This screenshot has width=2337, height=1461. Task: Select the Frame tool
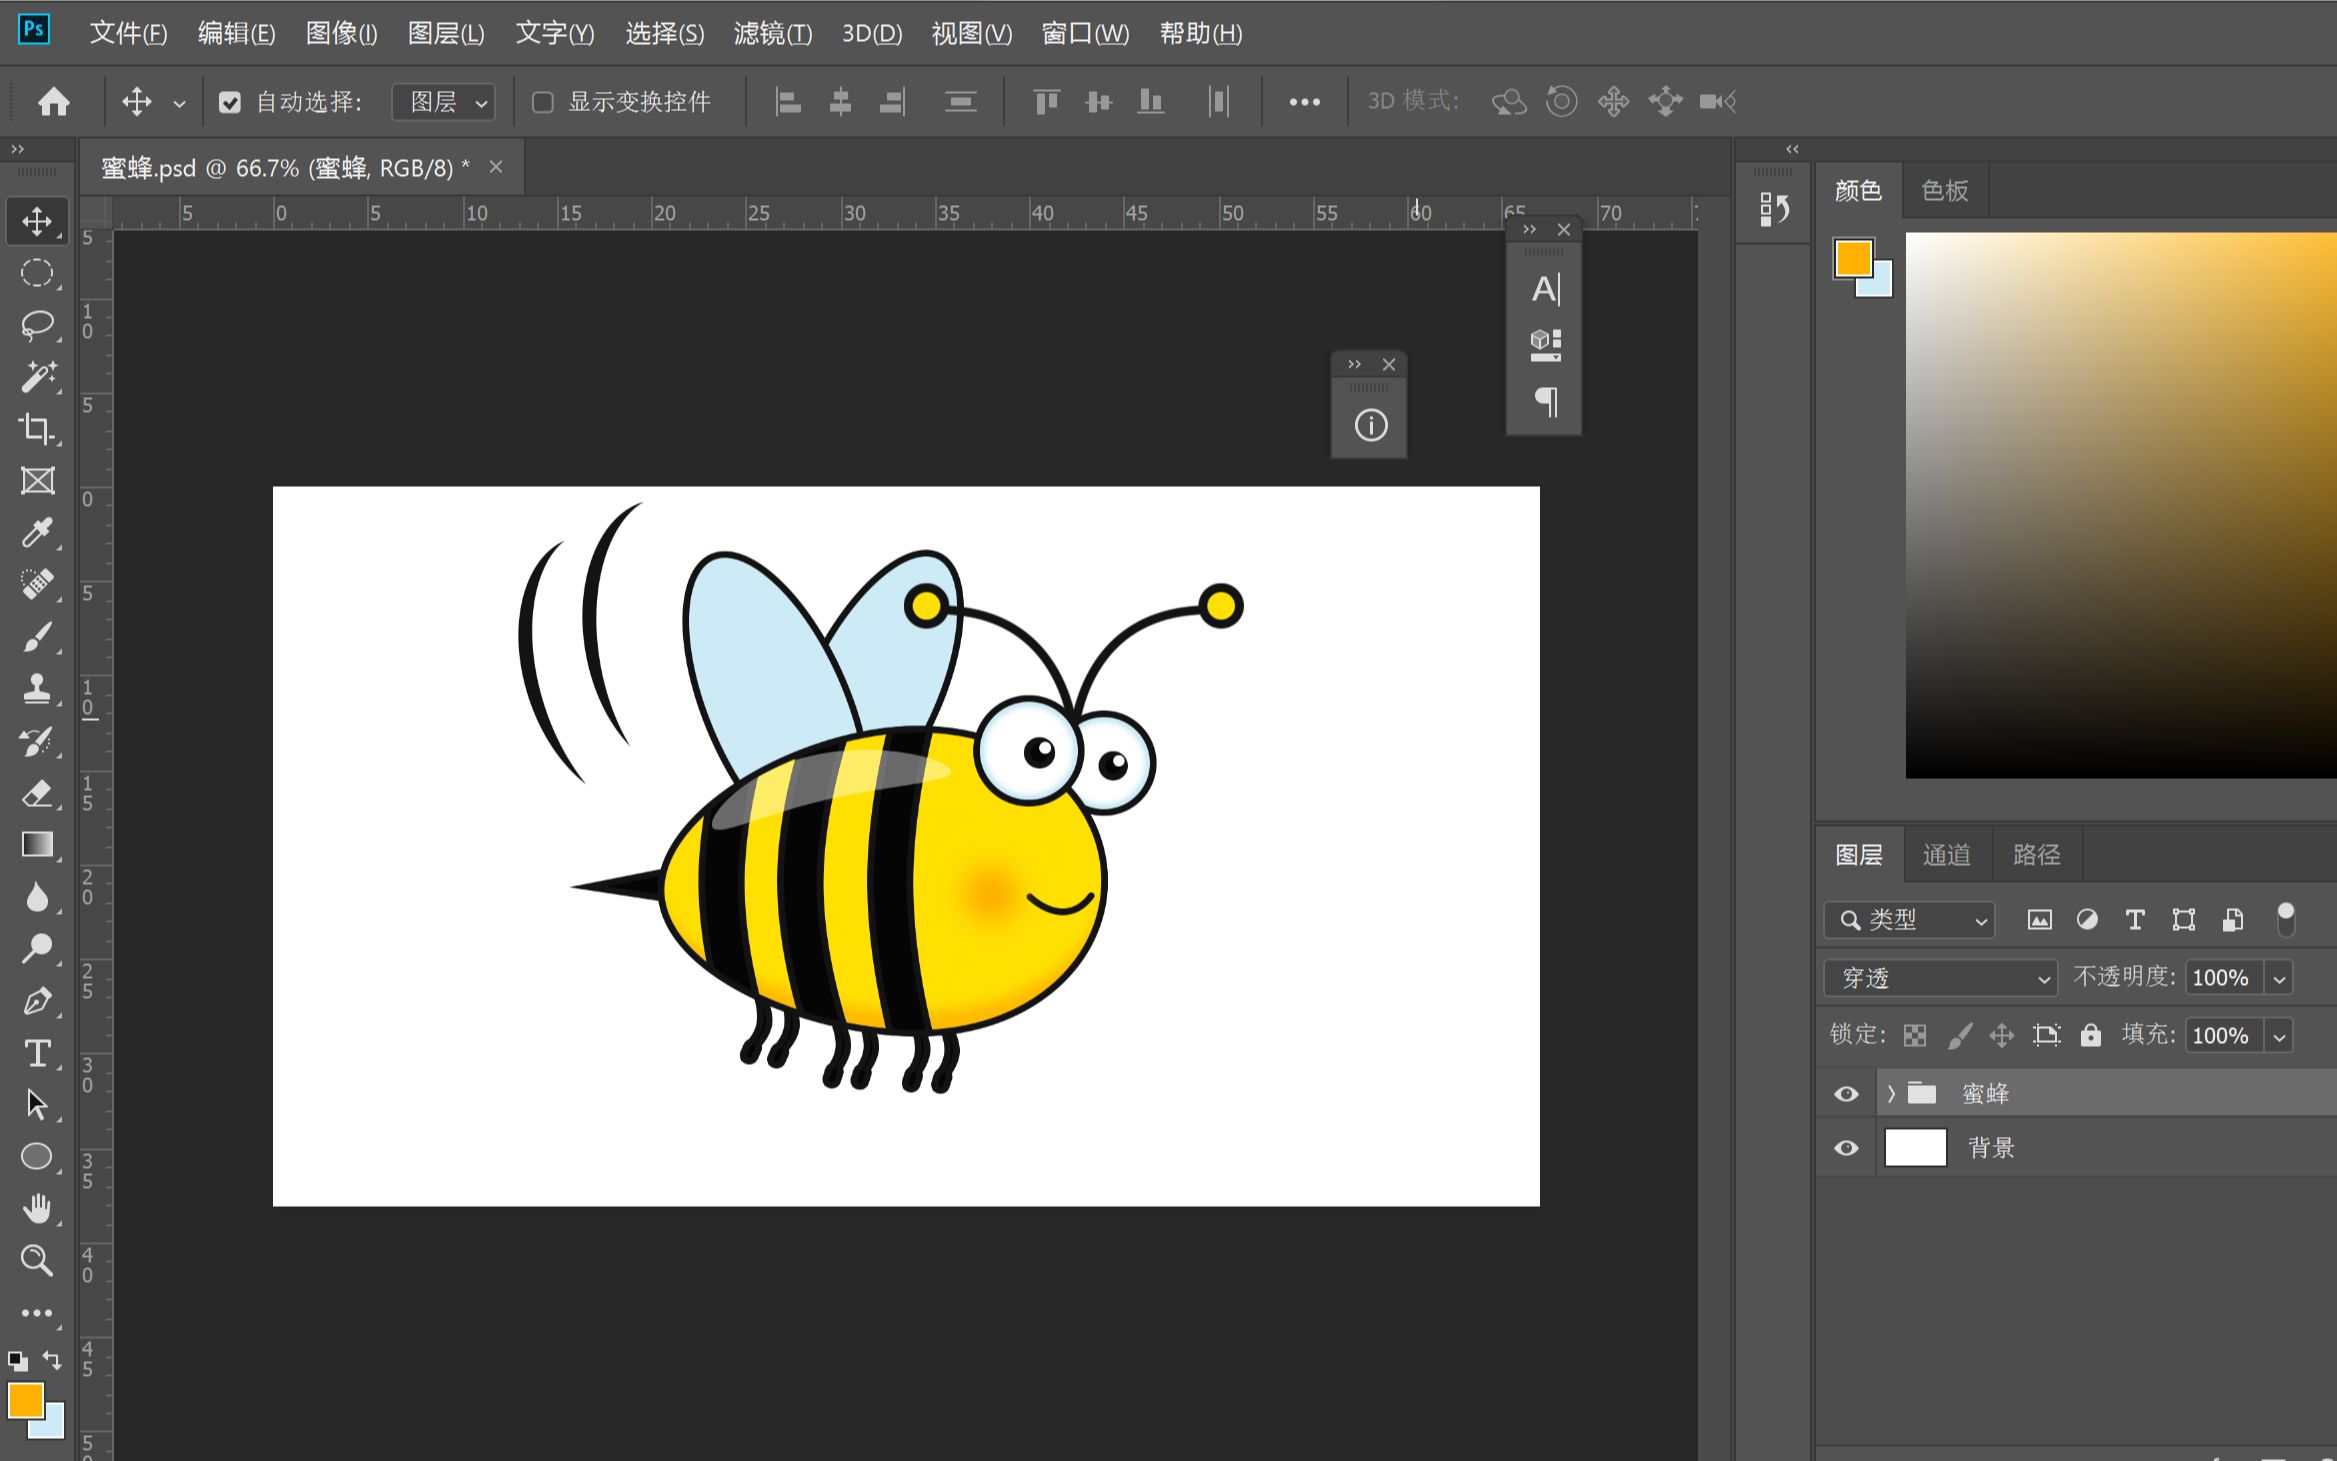pyautogui.click(x=37, y=481)
